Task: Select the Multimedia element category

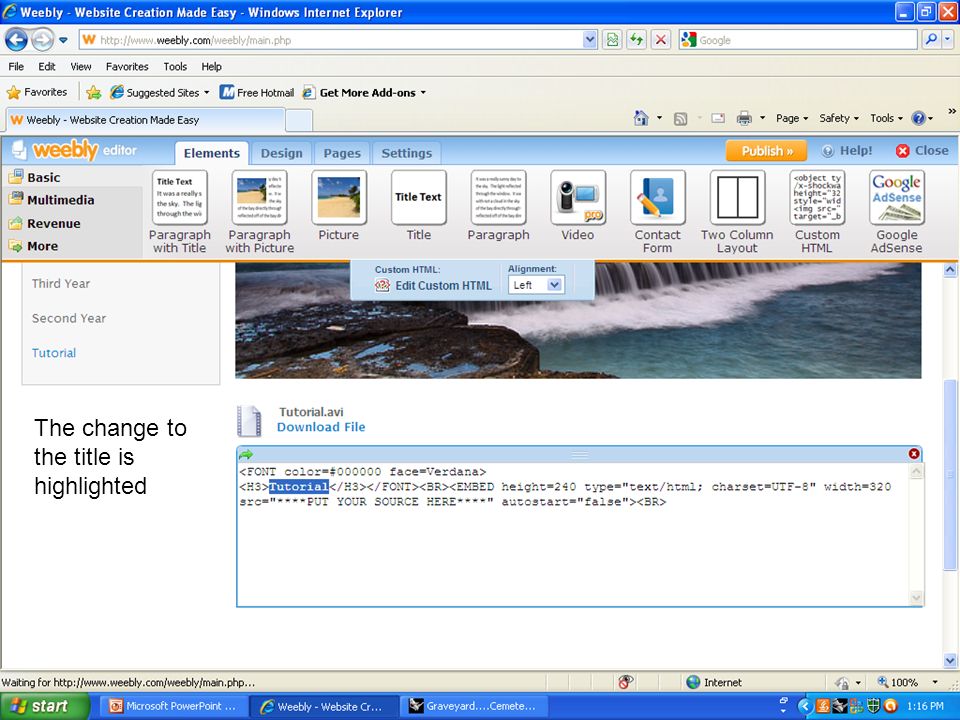Action: [x=52, y=200]
